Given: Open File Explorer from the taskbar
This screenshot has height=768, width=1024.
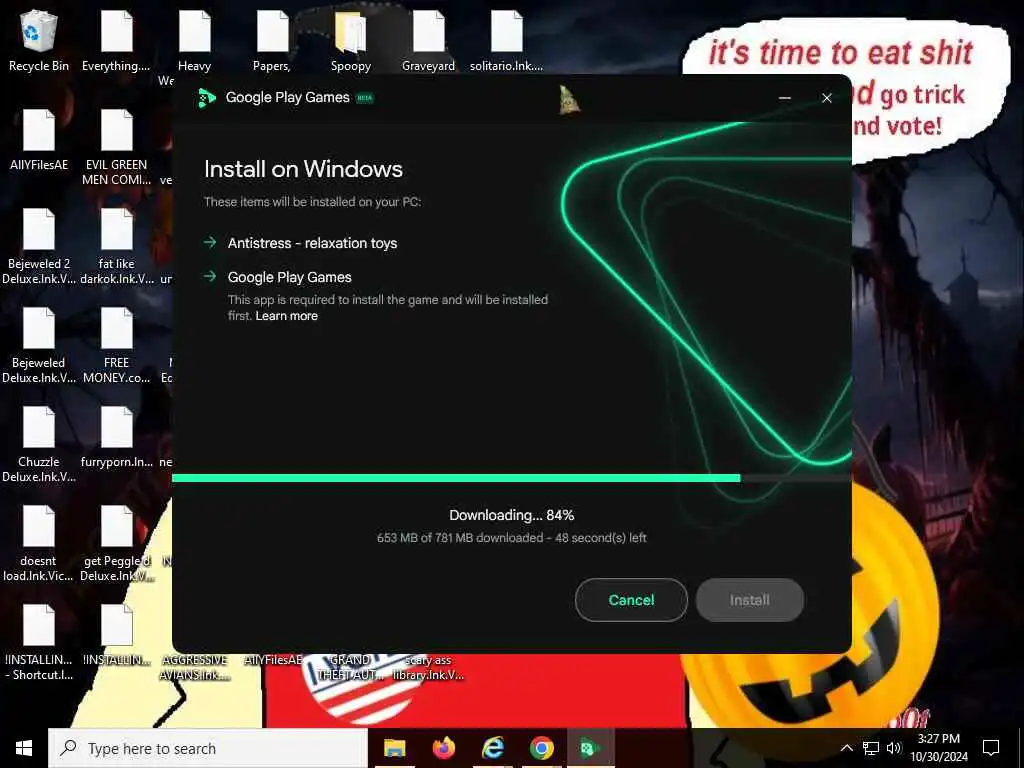Looking at the screenshot, I should [x=394, y=748].
